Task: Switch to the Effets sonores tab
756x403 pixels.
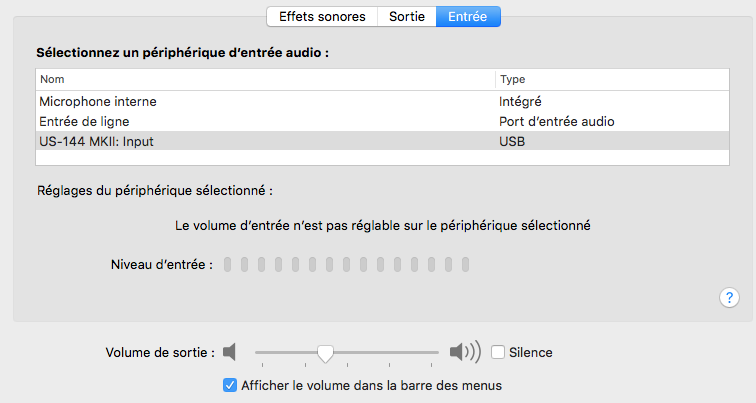Action: point(322,16)
